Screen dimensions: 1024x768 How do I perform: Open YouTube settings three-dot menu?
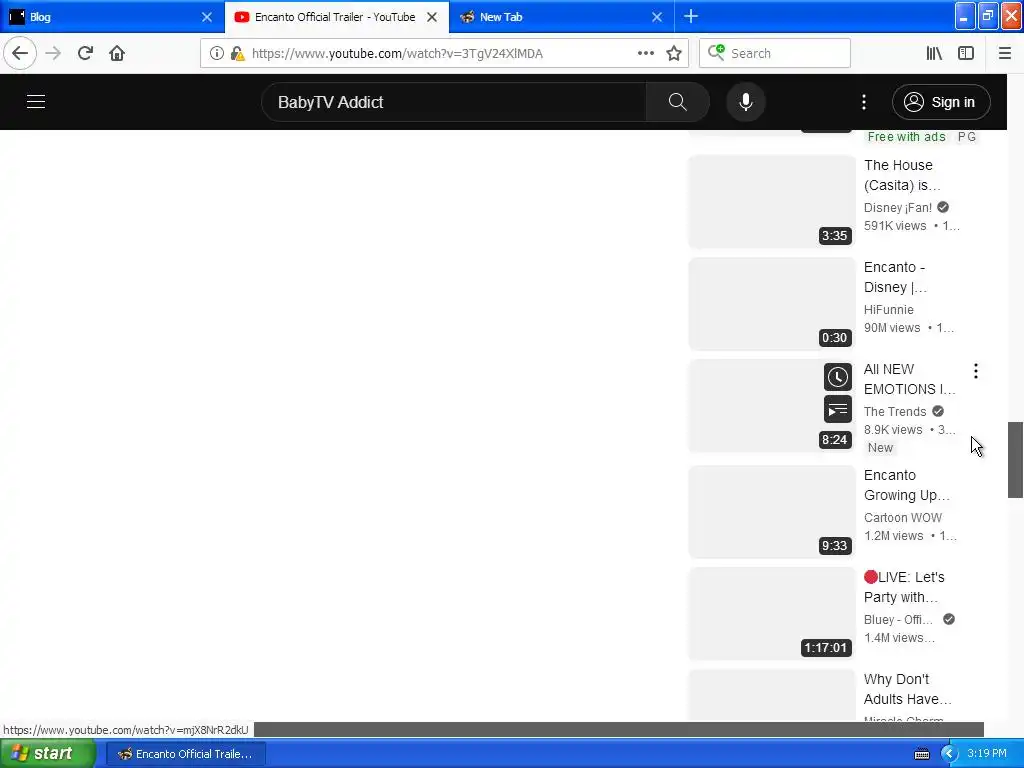coord(864,102)
